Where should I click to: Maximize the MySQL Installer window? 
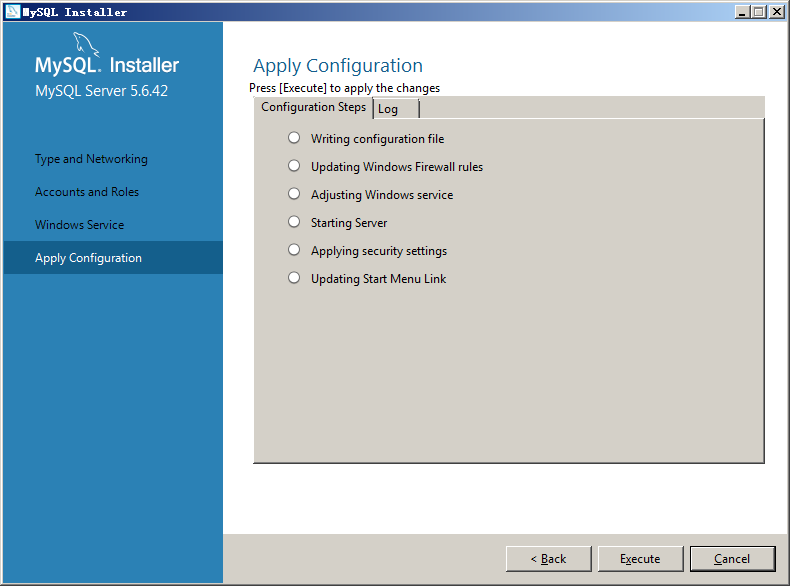coord(758,12)
